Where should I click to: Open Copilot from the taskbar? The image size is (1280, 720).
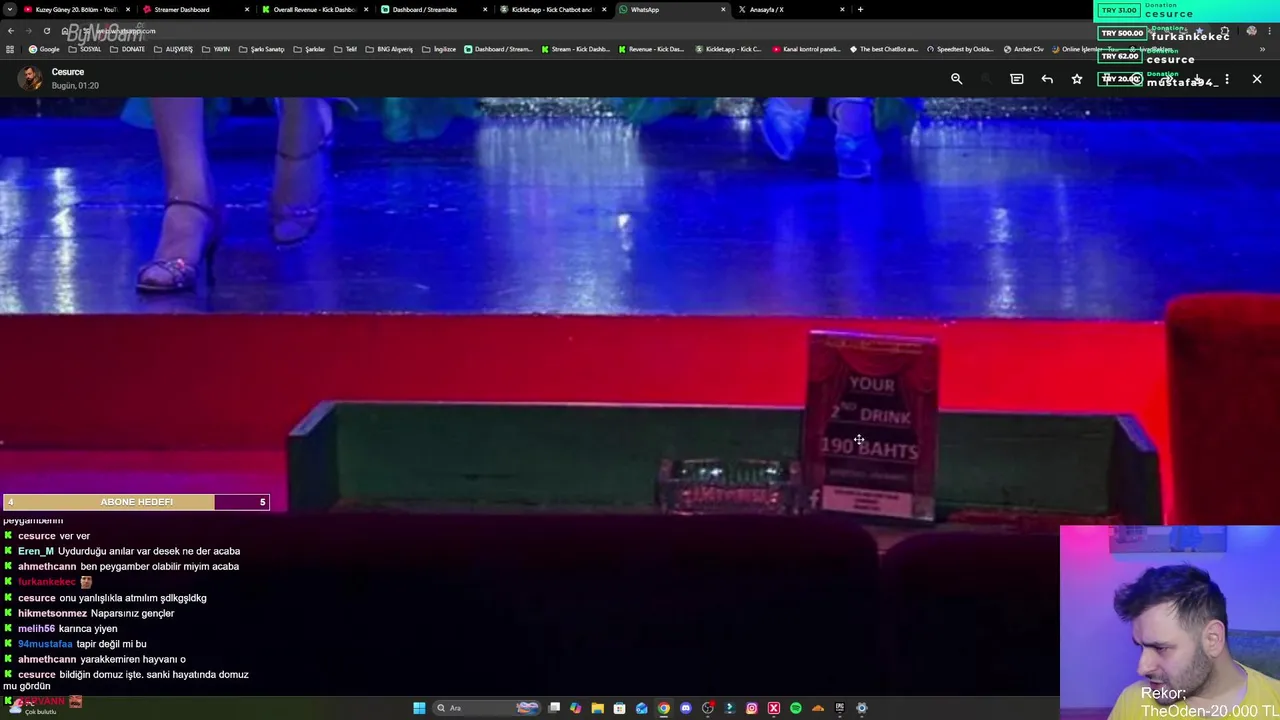[576, 708]
